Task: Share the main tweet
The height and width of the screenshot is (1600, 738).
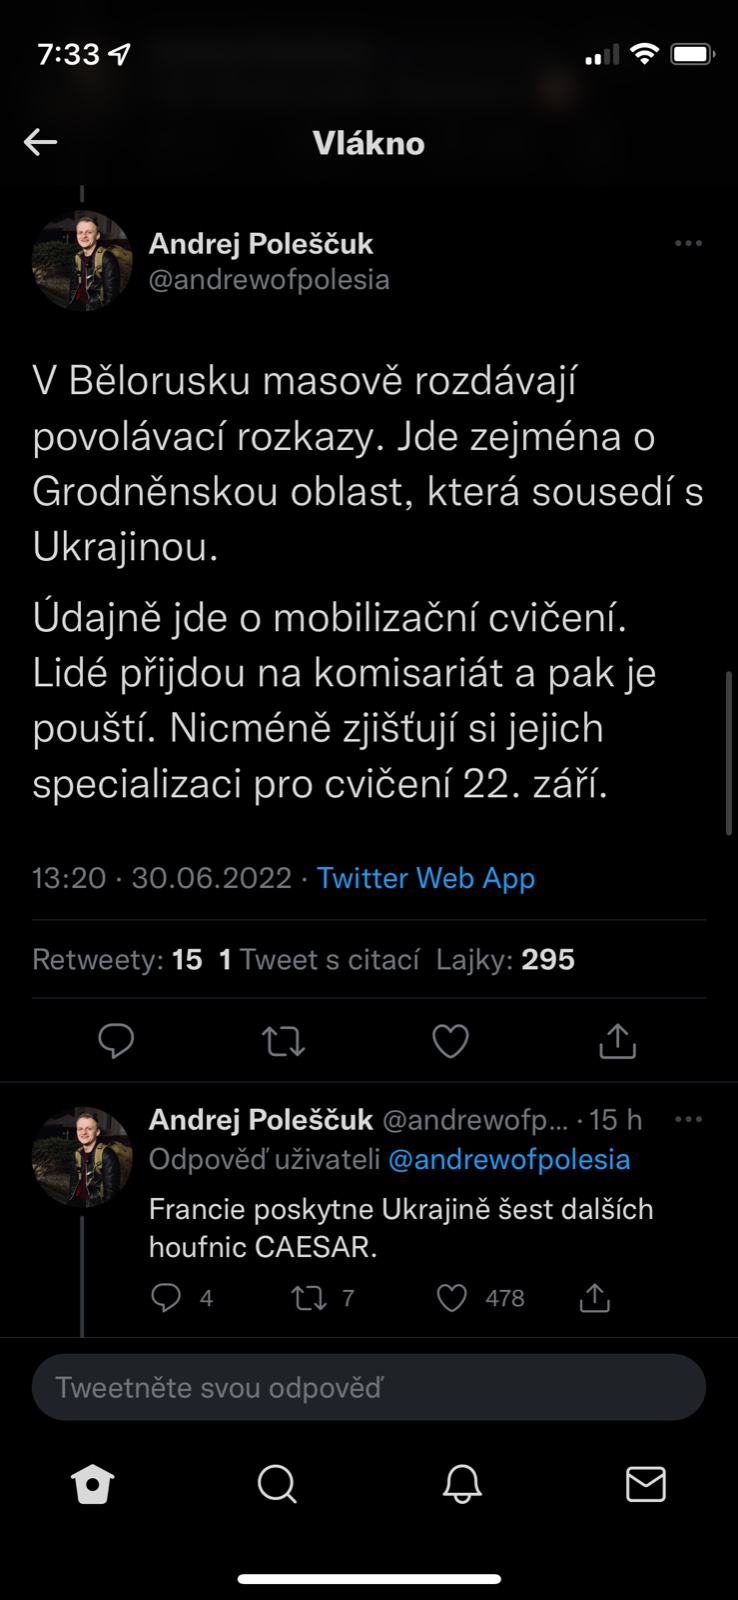Action: tap(617, 1041)
